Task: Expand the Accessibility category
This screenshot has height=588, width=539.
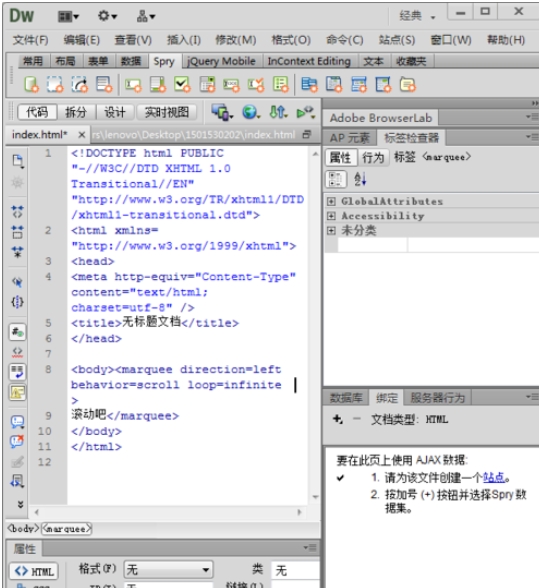Action: click(x=331, y=216)
